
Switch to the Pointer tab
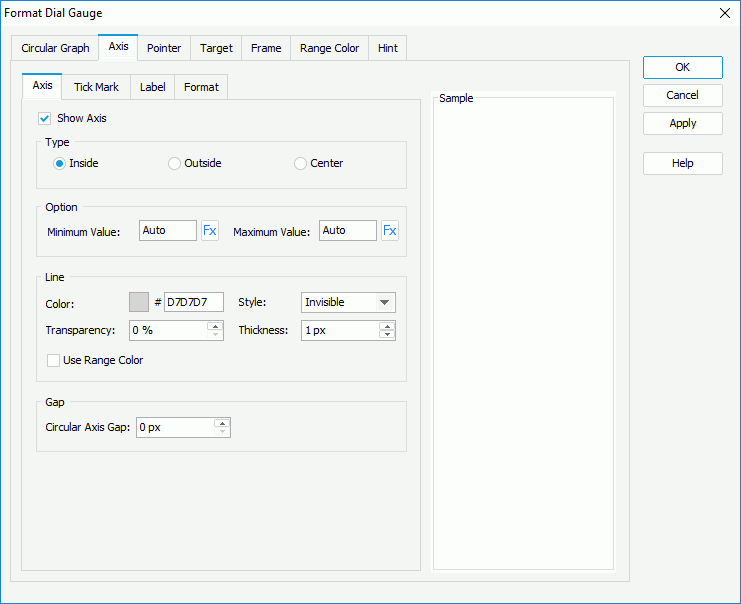[164, 48]
